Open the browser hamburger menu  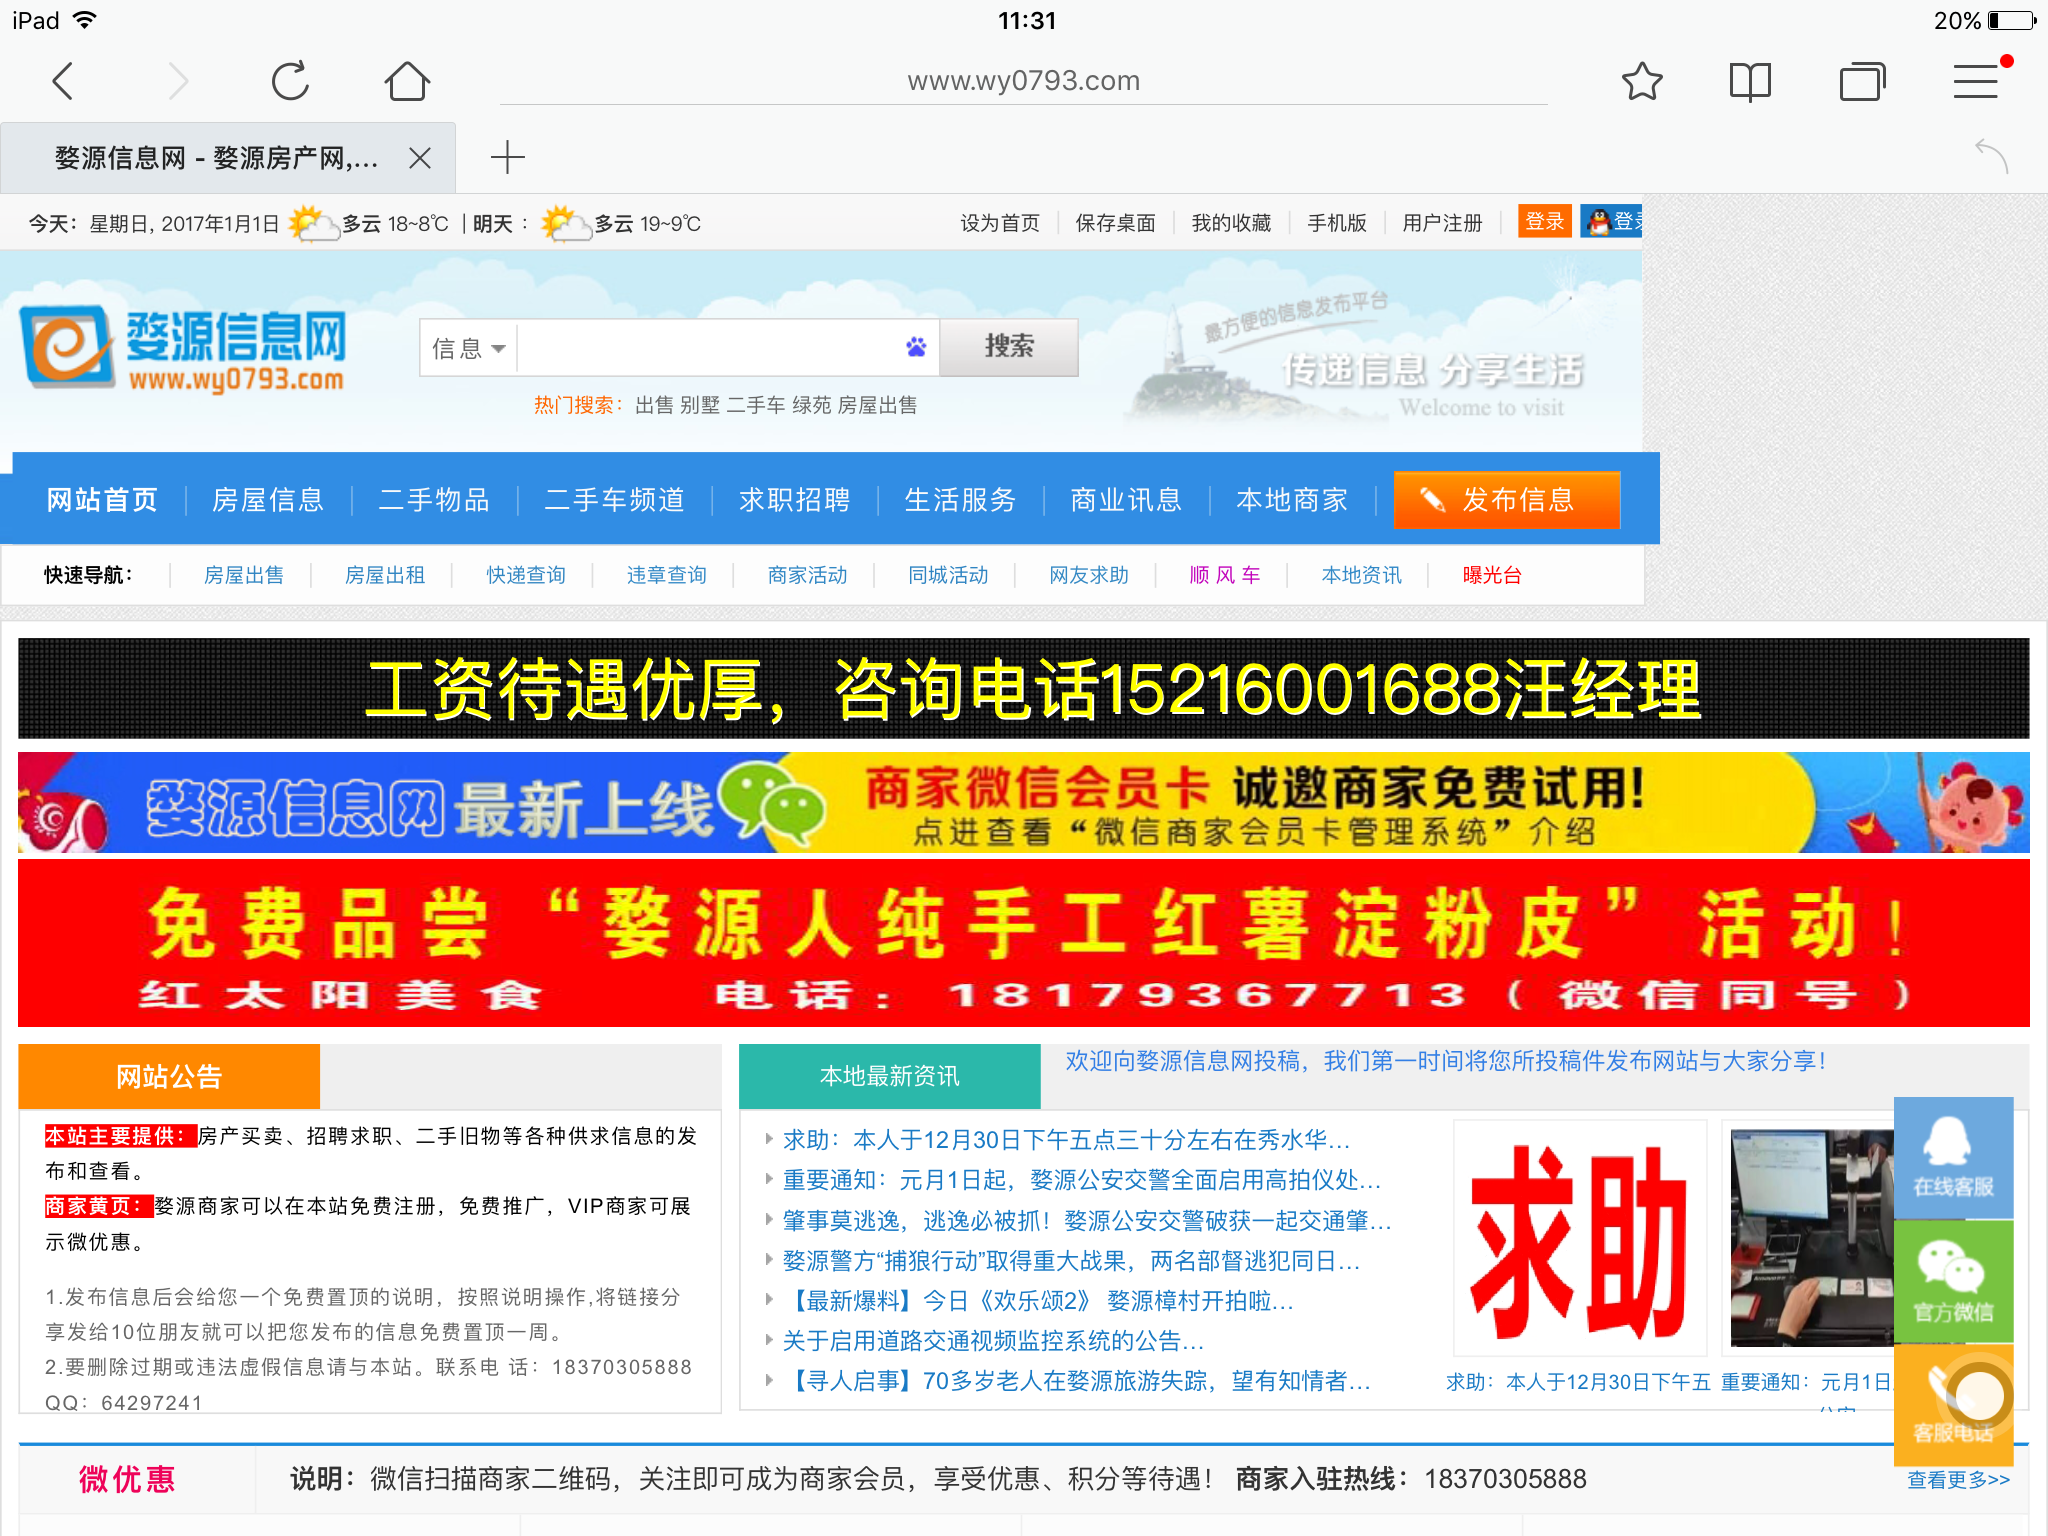tap(1976, 81)
